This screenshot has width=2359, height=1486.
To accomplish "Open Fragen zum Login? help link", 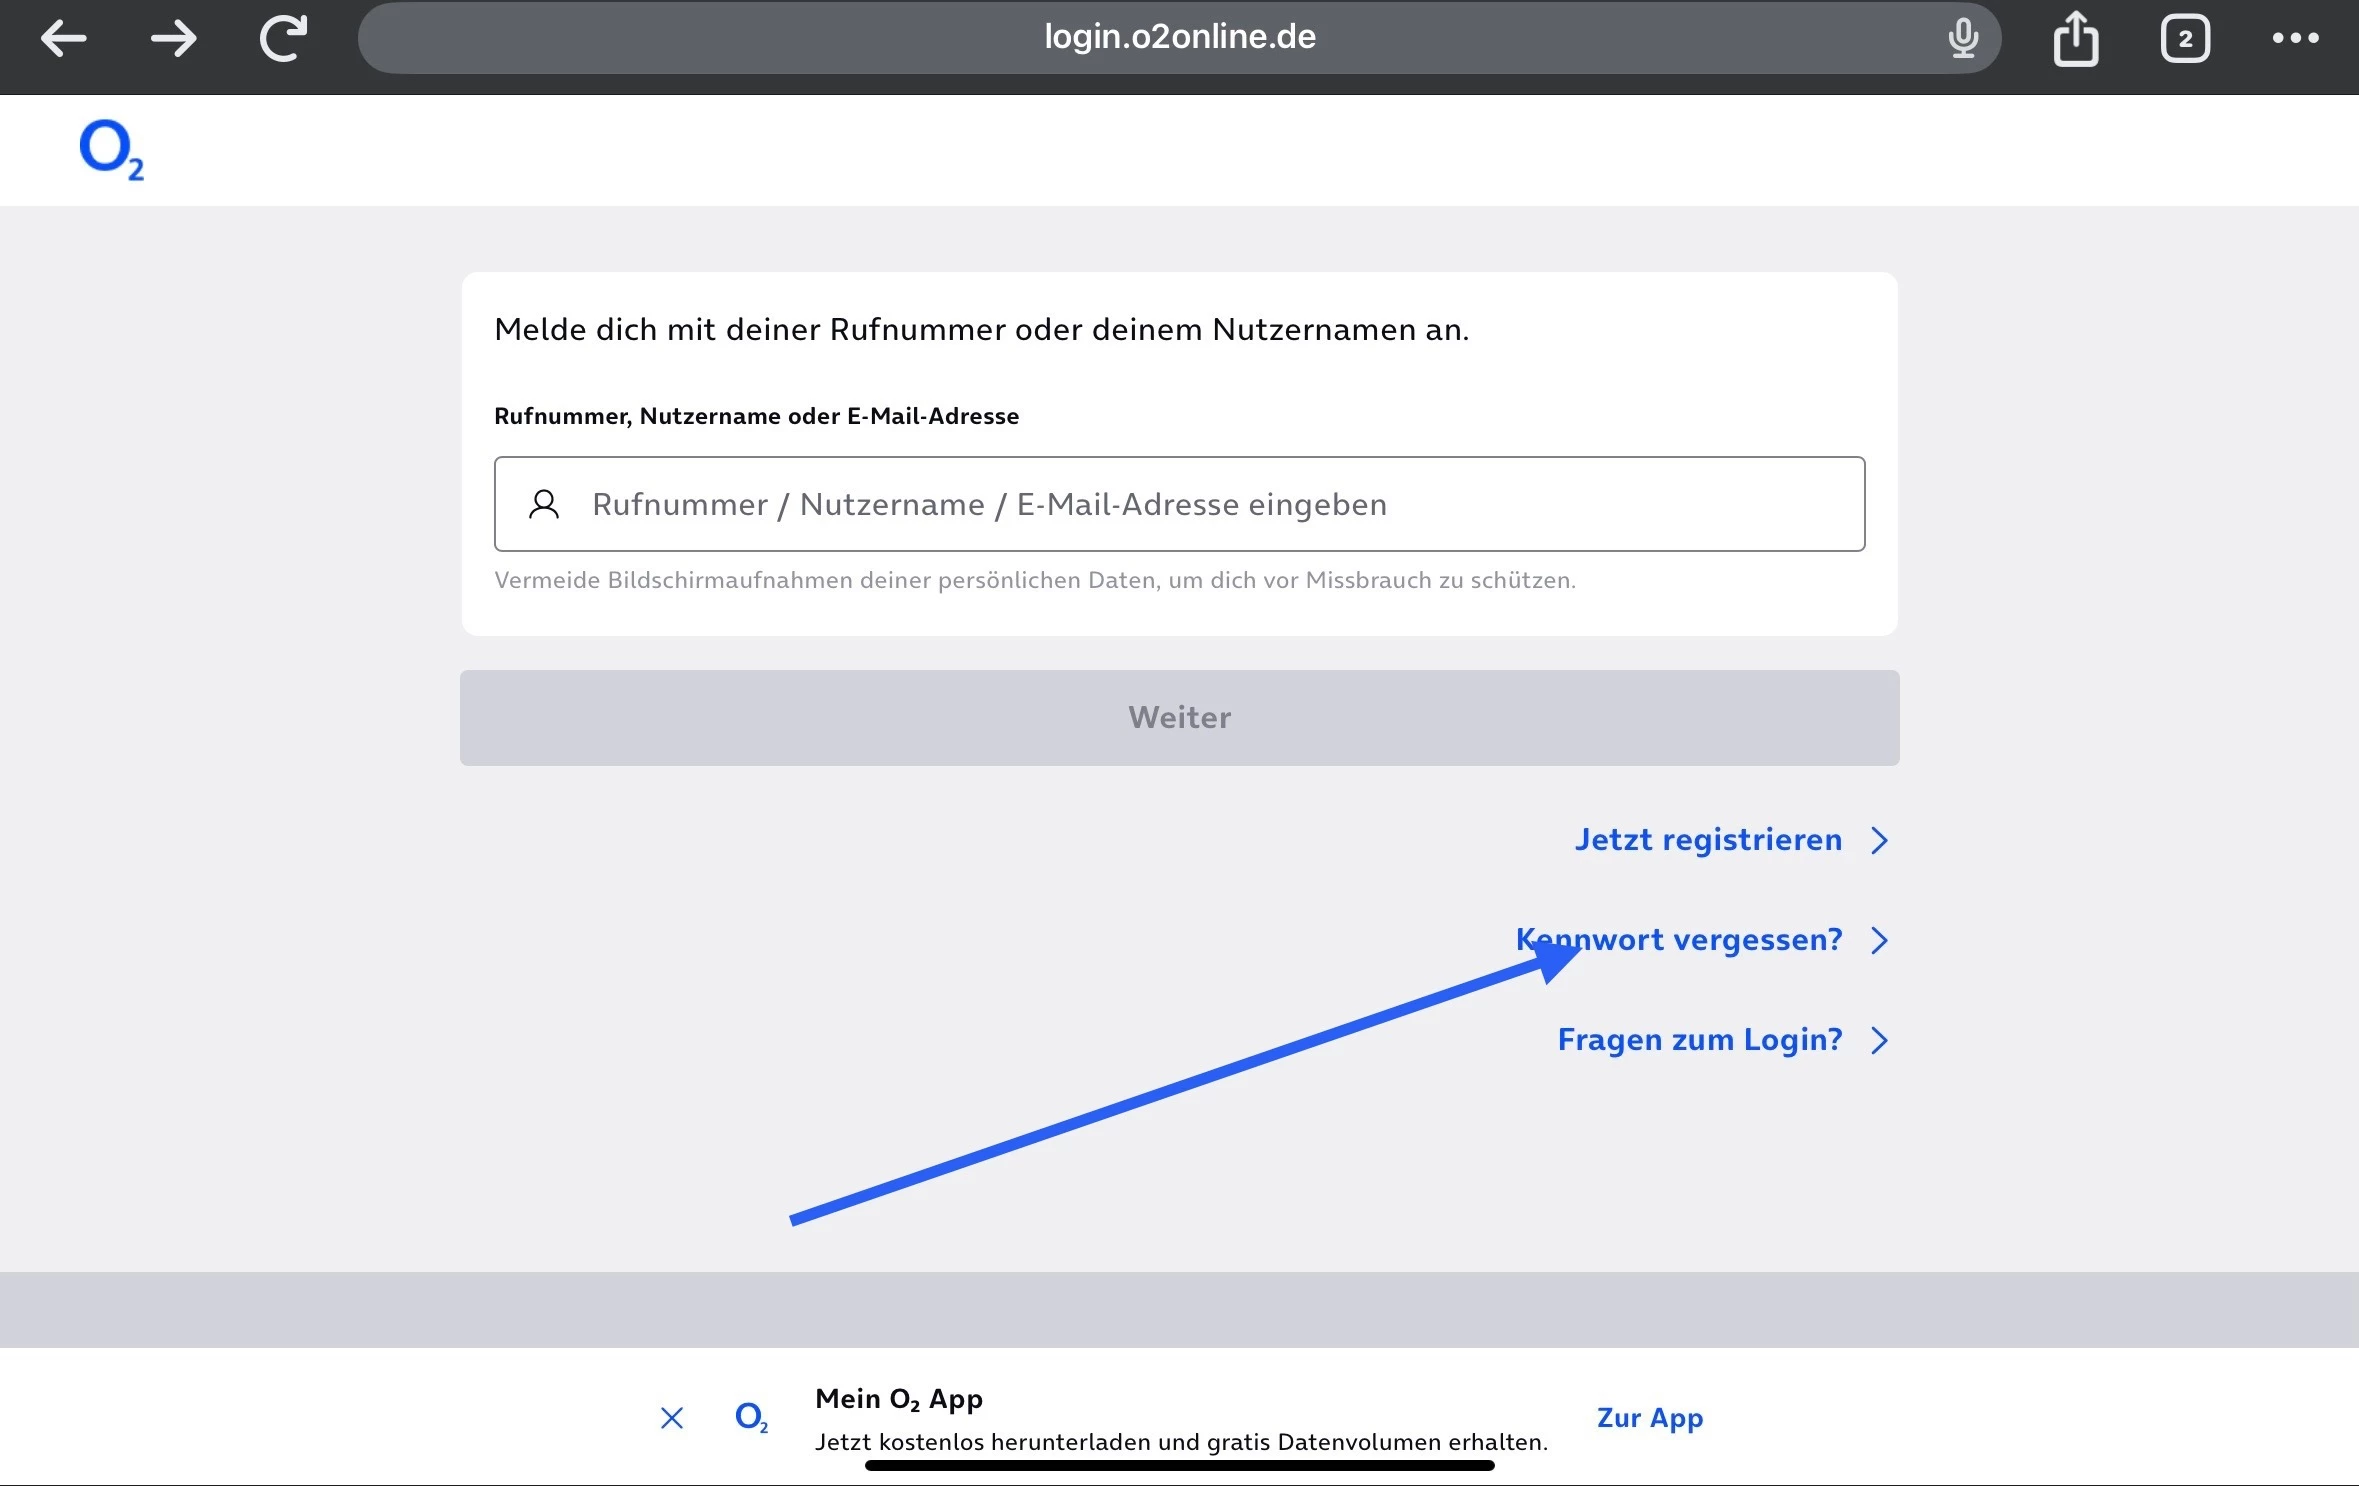I will tap(1700, 1040).
